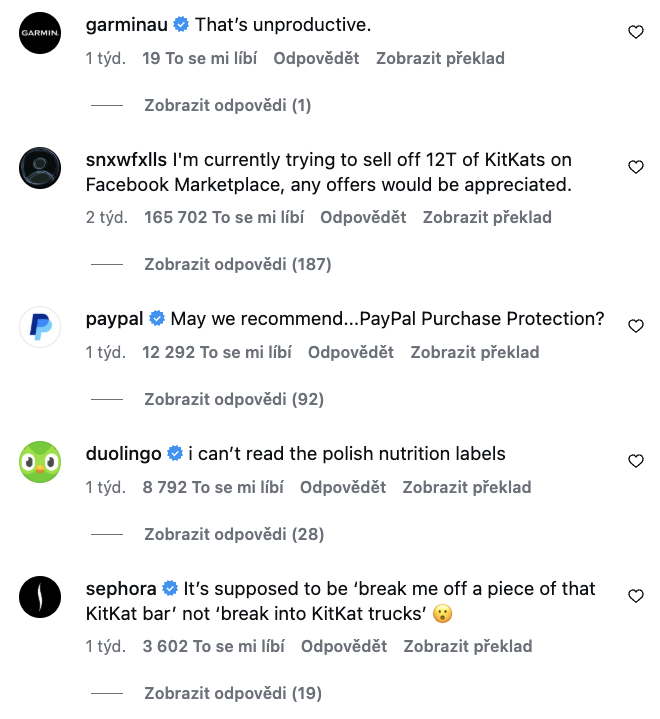The width and height of the screenshot is (660, 719).
Task: Reply to garminau via Odpovědět
Action: tap(316, 58)
